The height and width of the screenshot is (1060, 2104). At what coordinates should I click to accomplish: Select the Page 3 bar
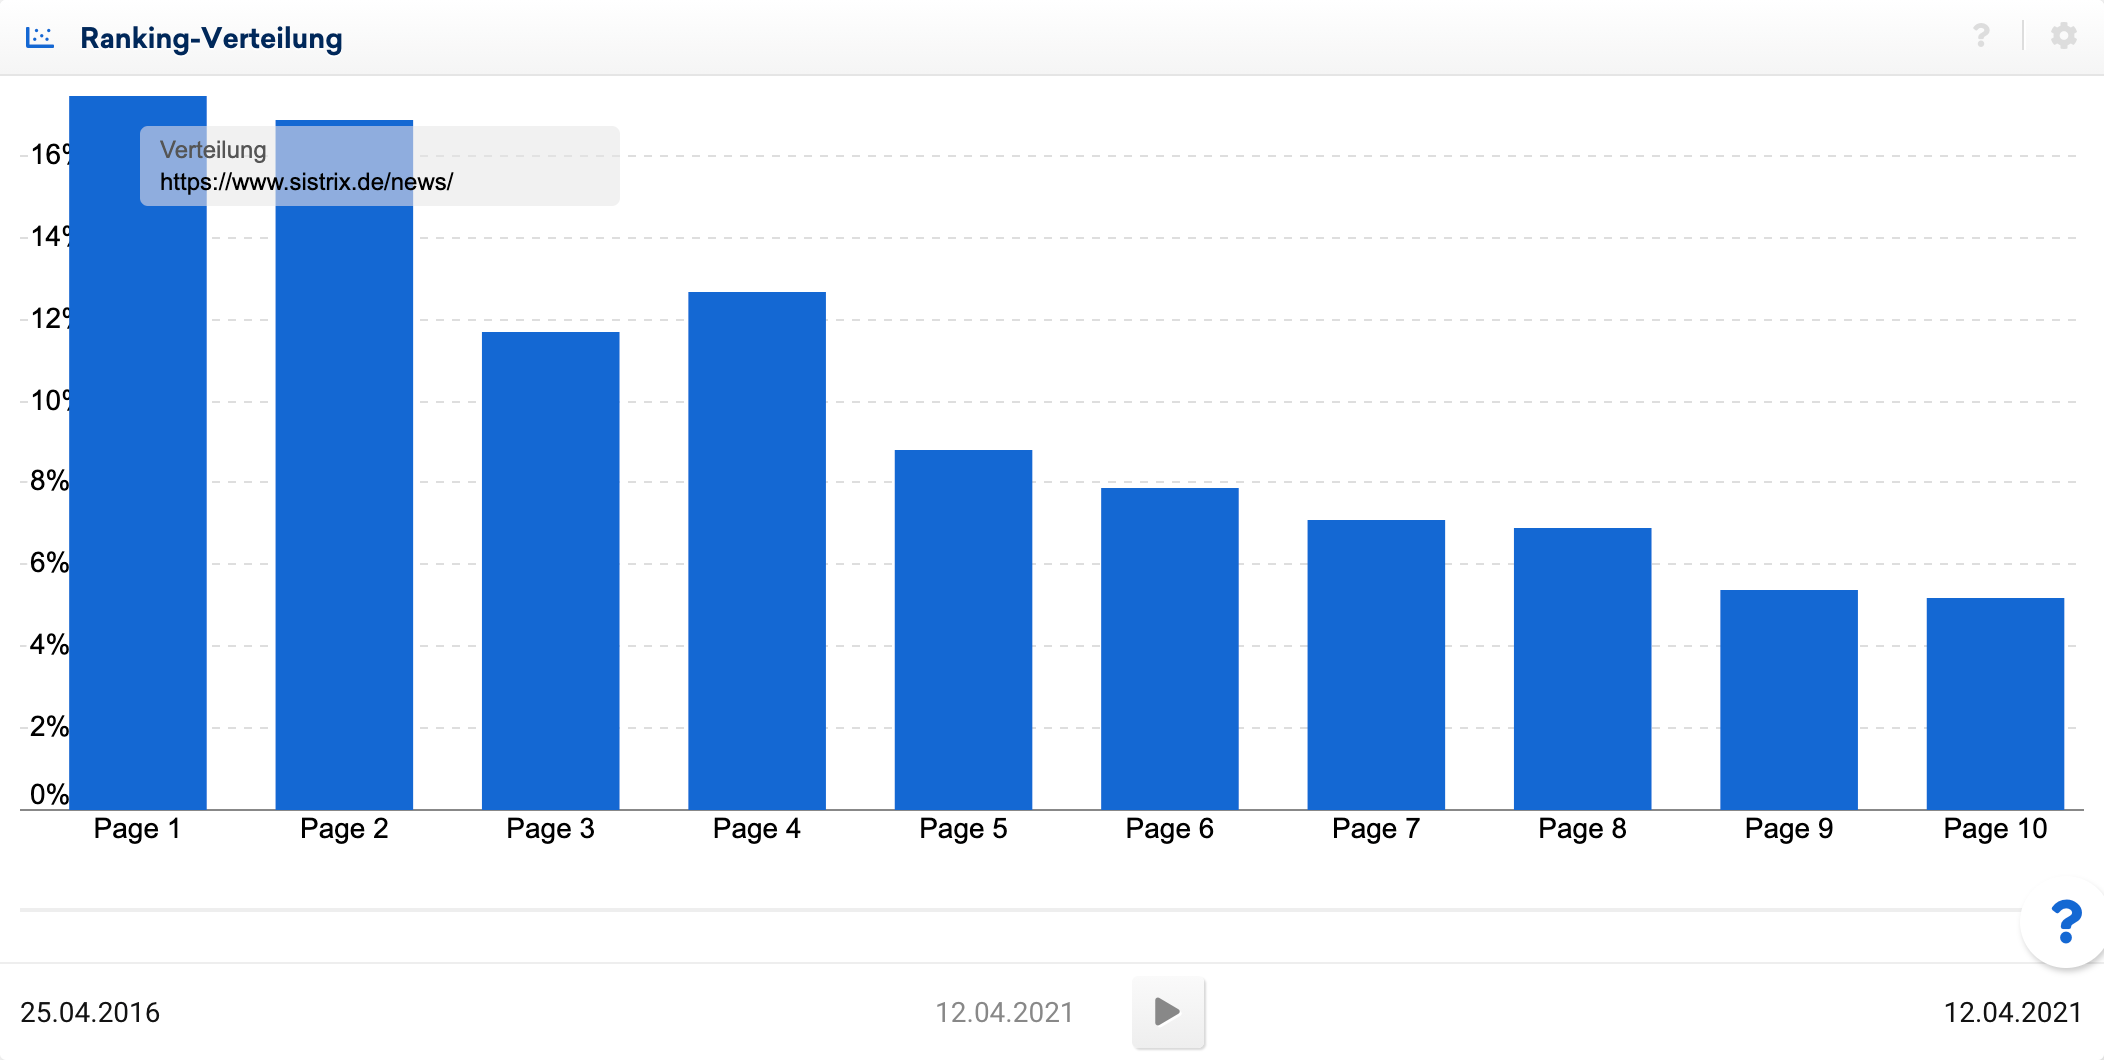coord(551,570)
